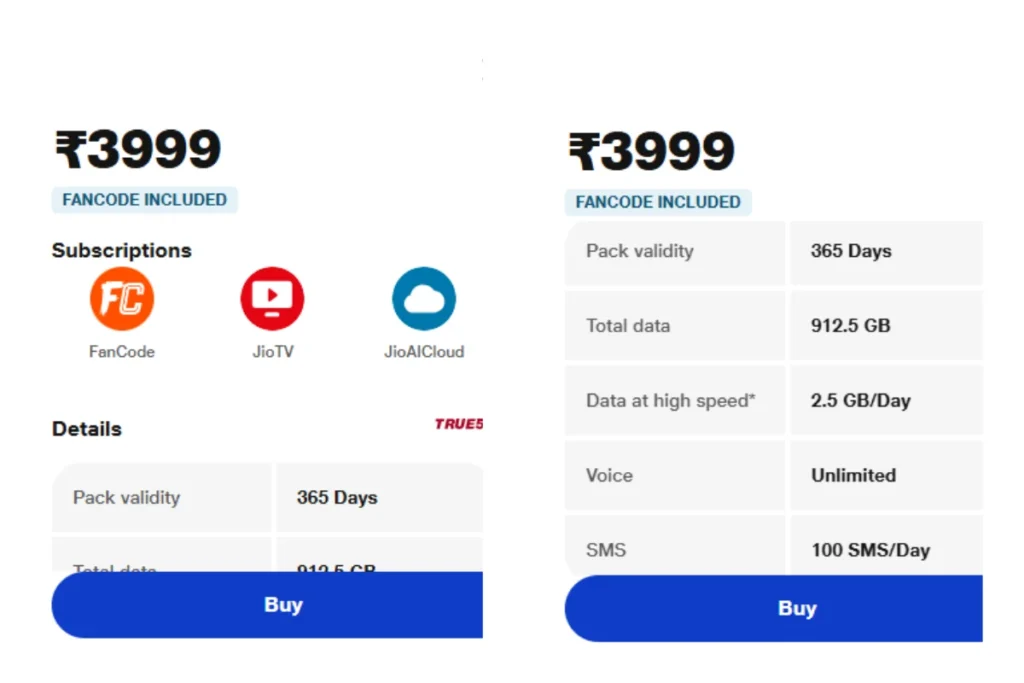This screenshot has height=683, width=1024.
Task: Select the ₹3999 price on right card
Action: (651, 151)
